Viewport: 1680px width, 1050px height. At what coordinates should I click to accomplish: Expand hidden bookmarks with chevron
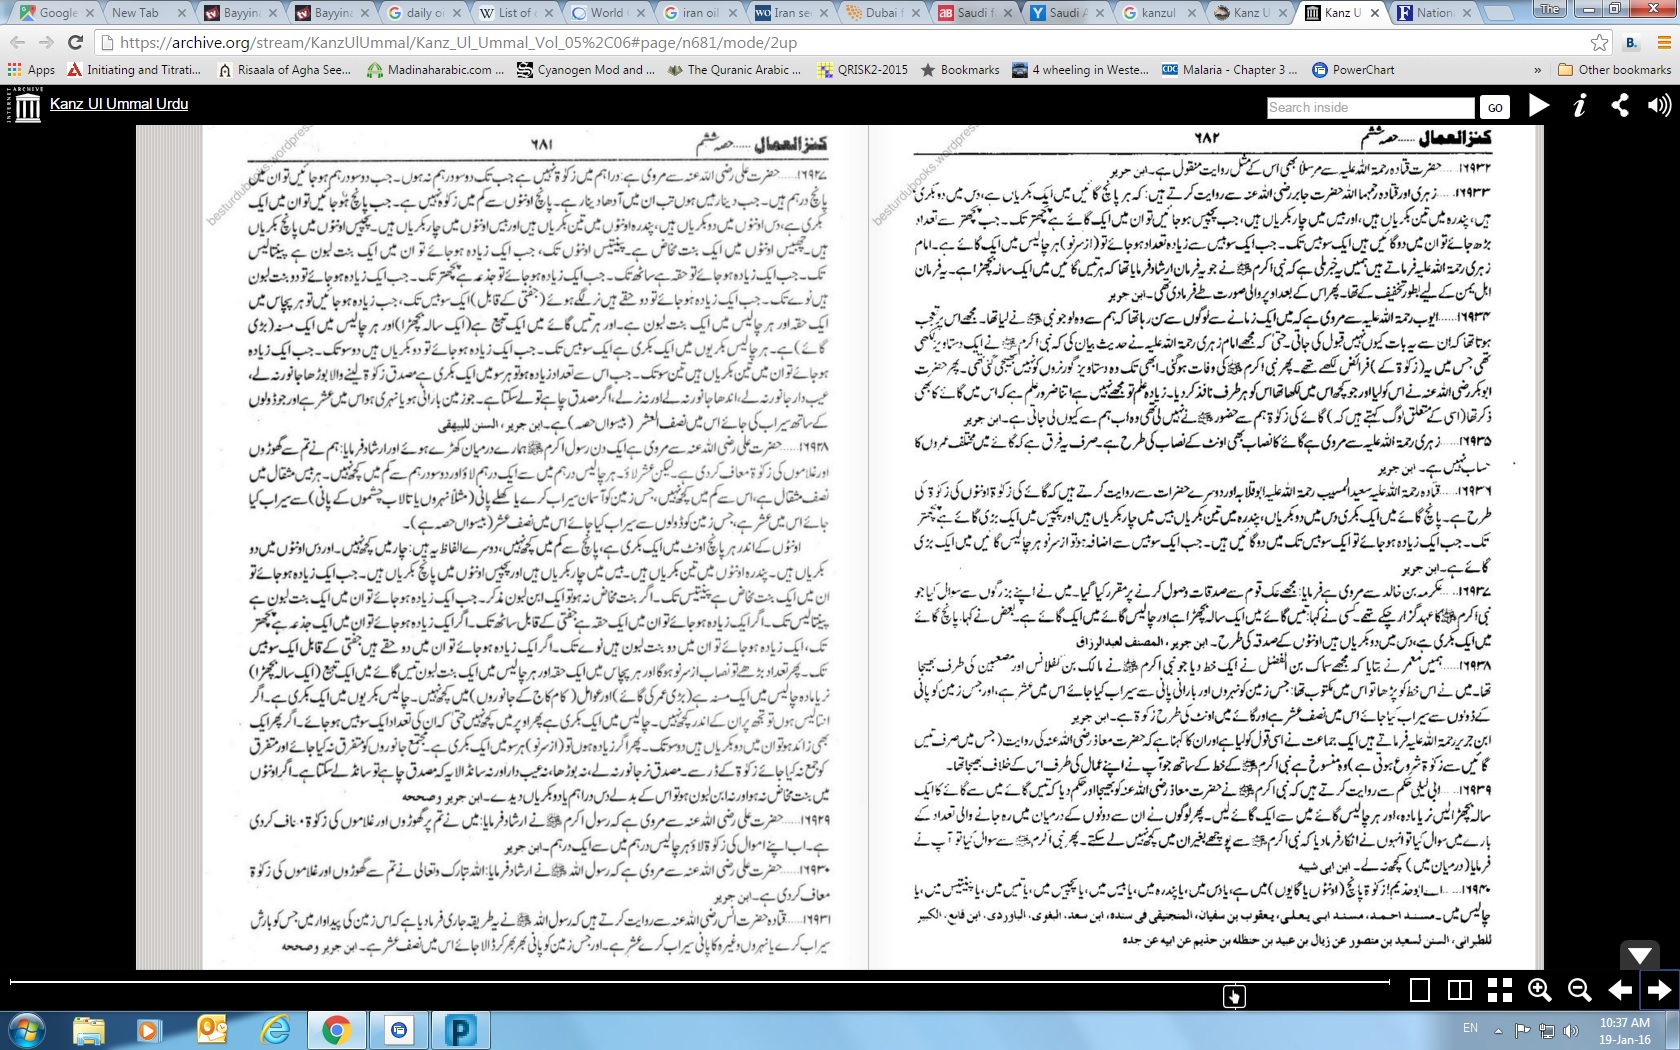(x=1537, y=70)
